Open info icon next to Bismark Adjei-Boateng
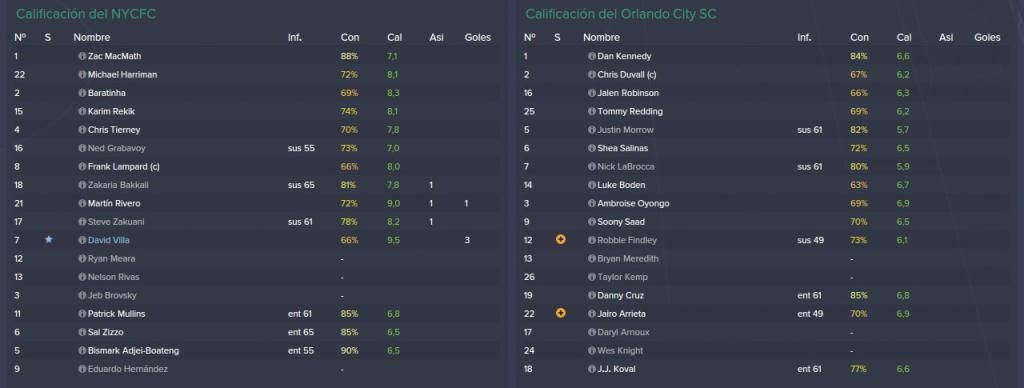 tap(82, 351)
